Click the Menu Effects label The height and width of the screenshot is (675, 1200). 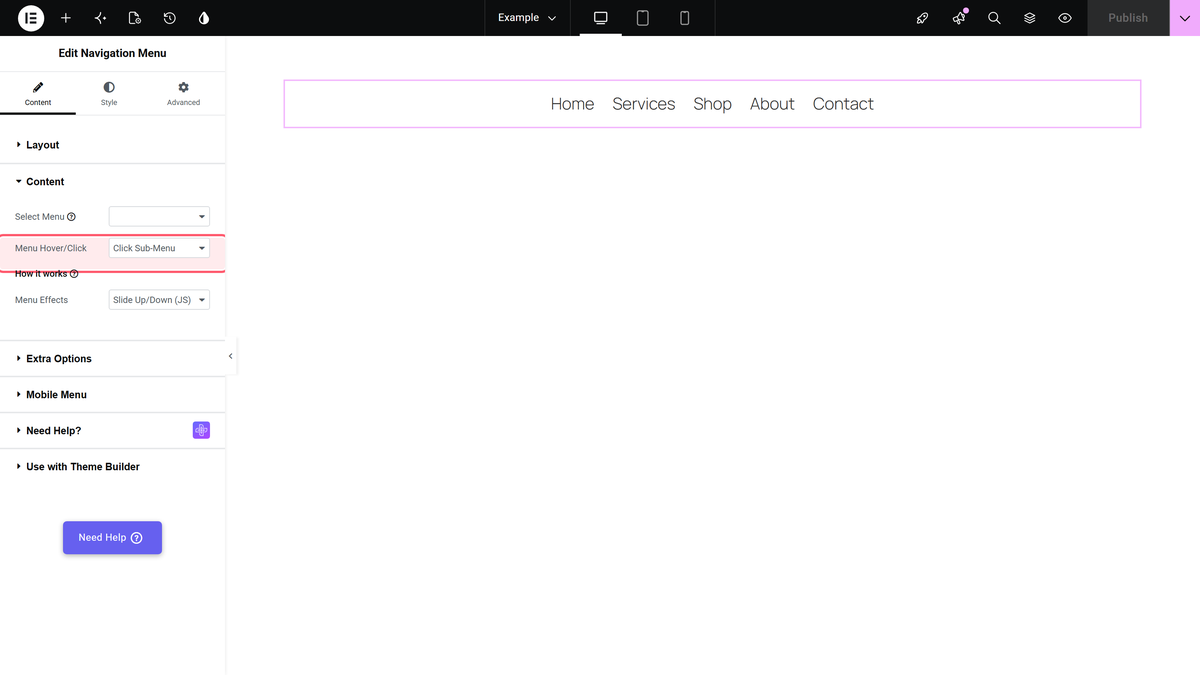[42, 300]
